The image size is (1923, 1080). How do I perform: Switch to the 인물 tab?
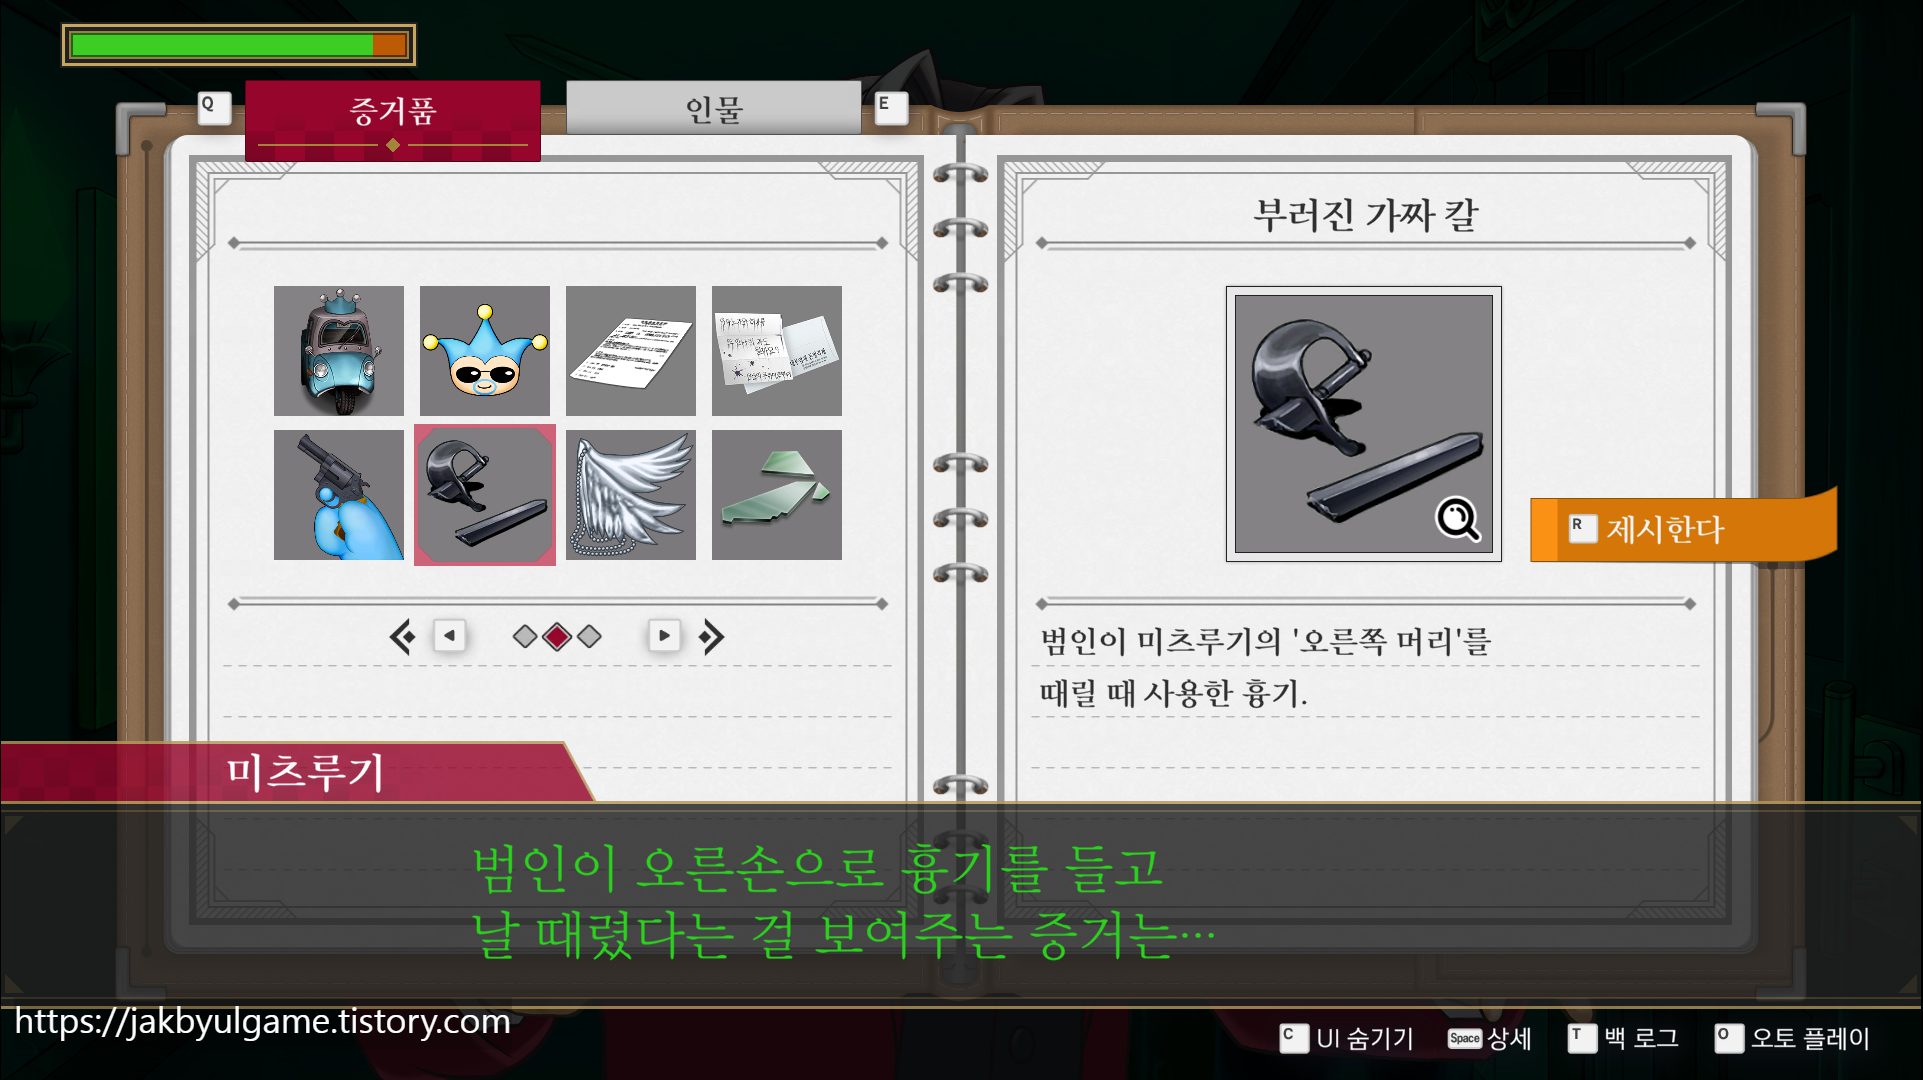pyautogui.click(x=713, y=109)
